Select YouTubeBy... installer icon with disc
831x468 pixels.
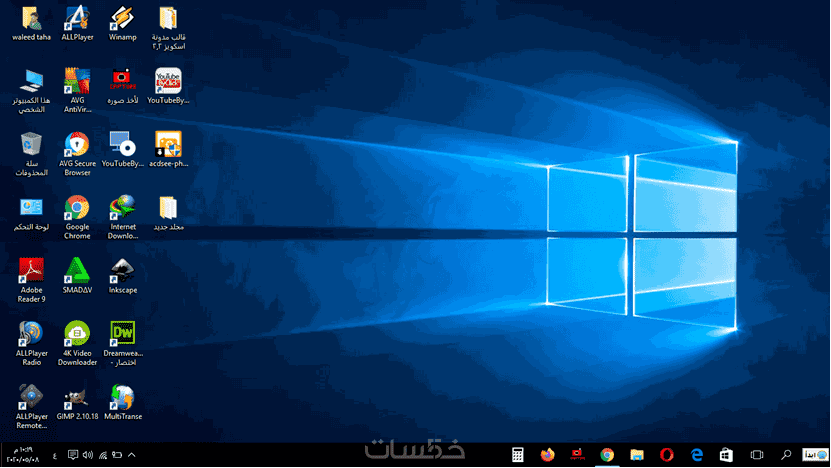coord(122,149)
